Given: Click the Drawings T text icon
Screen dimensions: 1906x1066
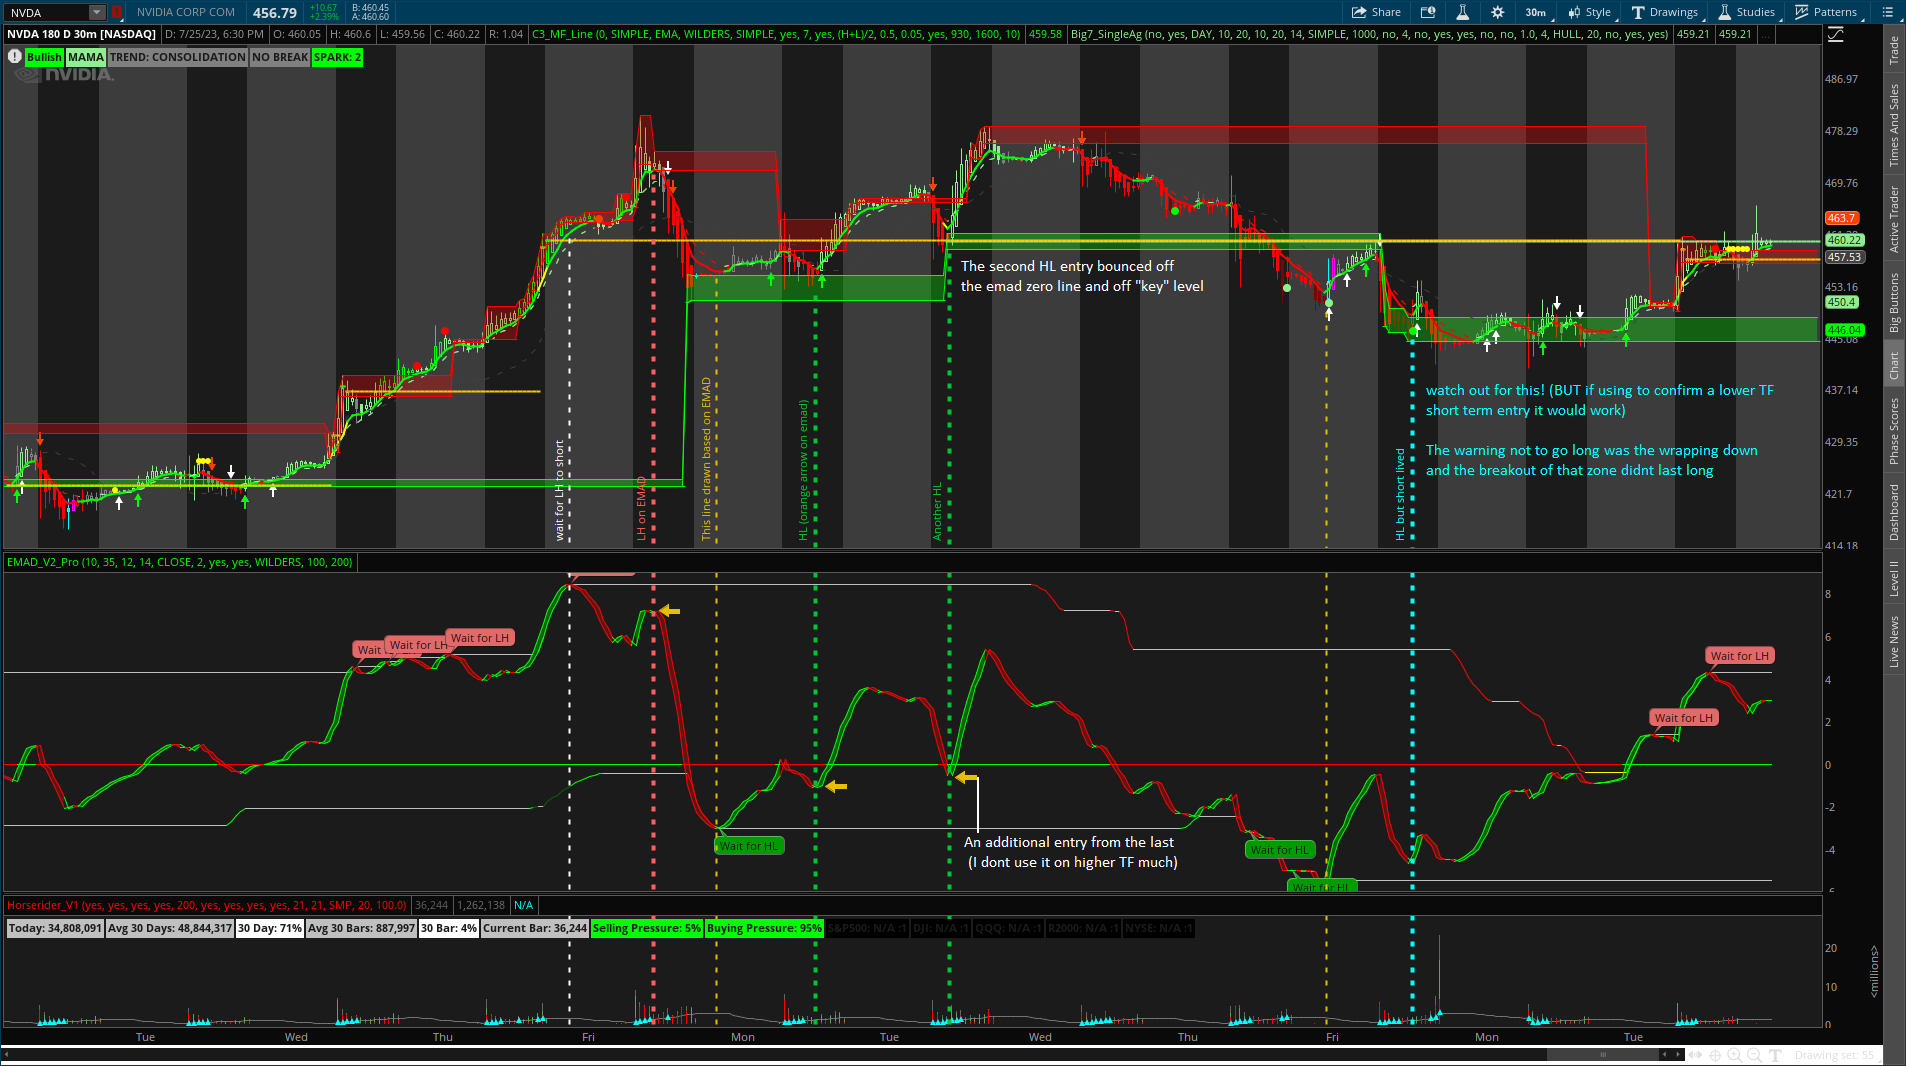Looking at the screenshot, I should click(1638, 12).
